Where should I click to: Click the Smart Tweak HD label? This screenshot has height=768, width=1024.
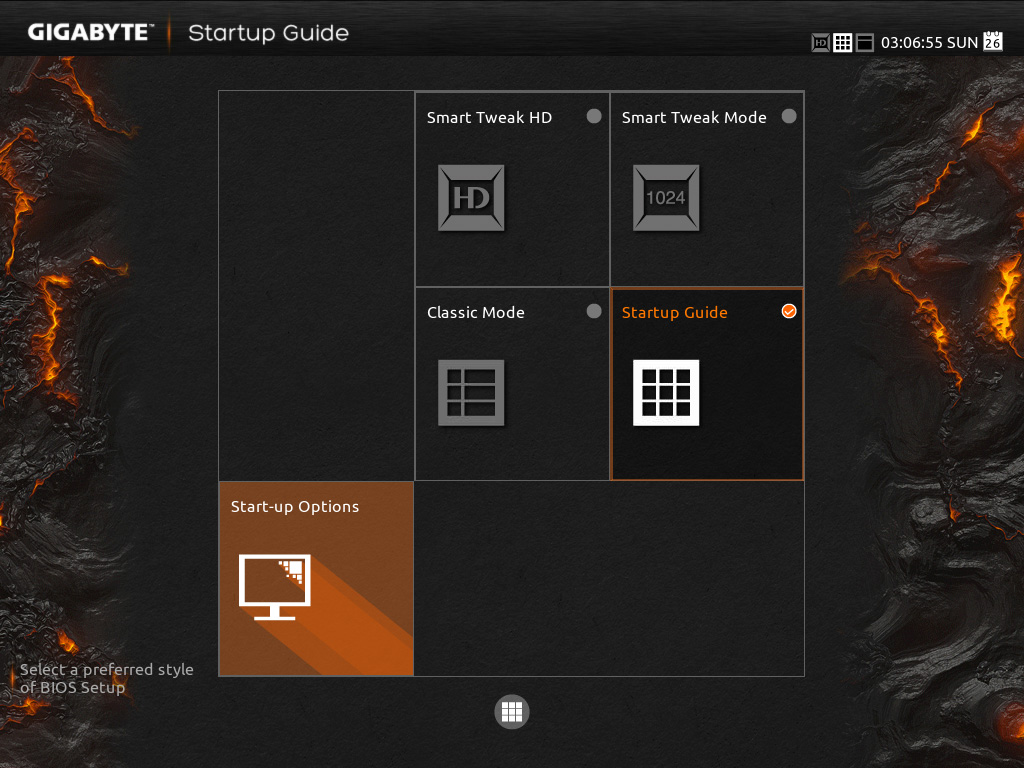(x=489, y=118)
